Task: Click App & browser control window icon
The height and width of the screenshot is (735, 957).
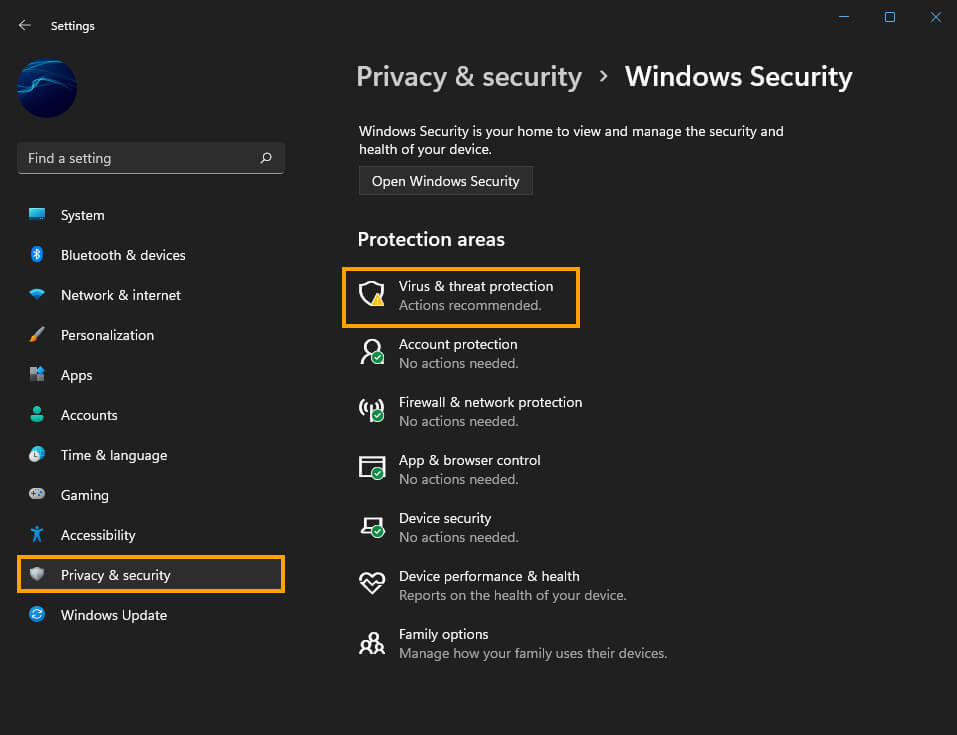Action: pyautogui.click(x=371, y=468)
